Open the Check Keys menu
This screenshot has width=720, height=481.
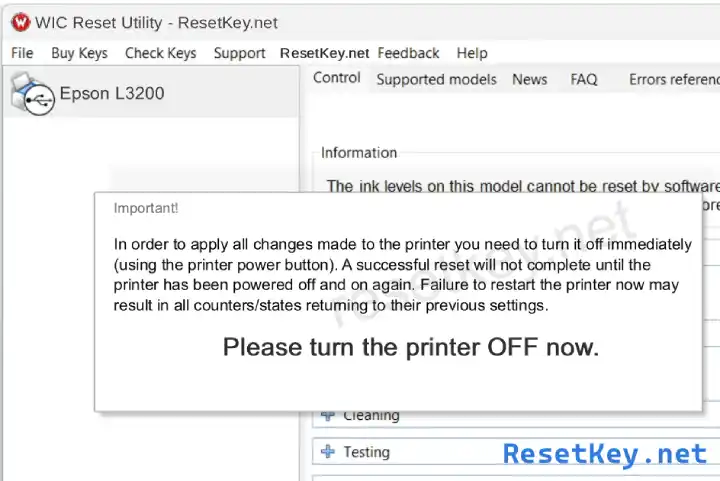pos(161,53)
